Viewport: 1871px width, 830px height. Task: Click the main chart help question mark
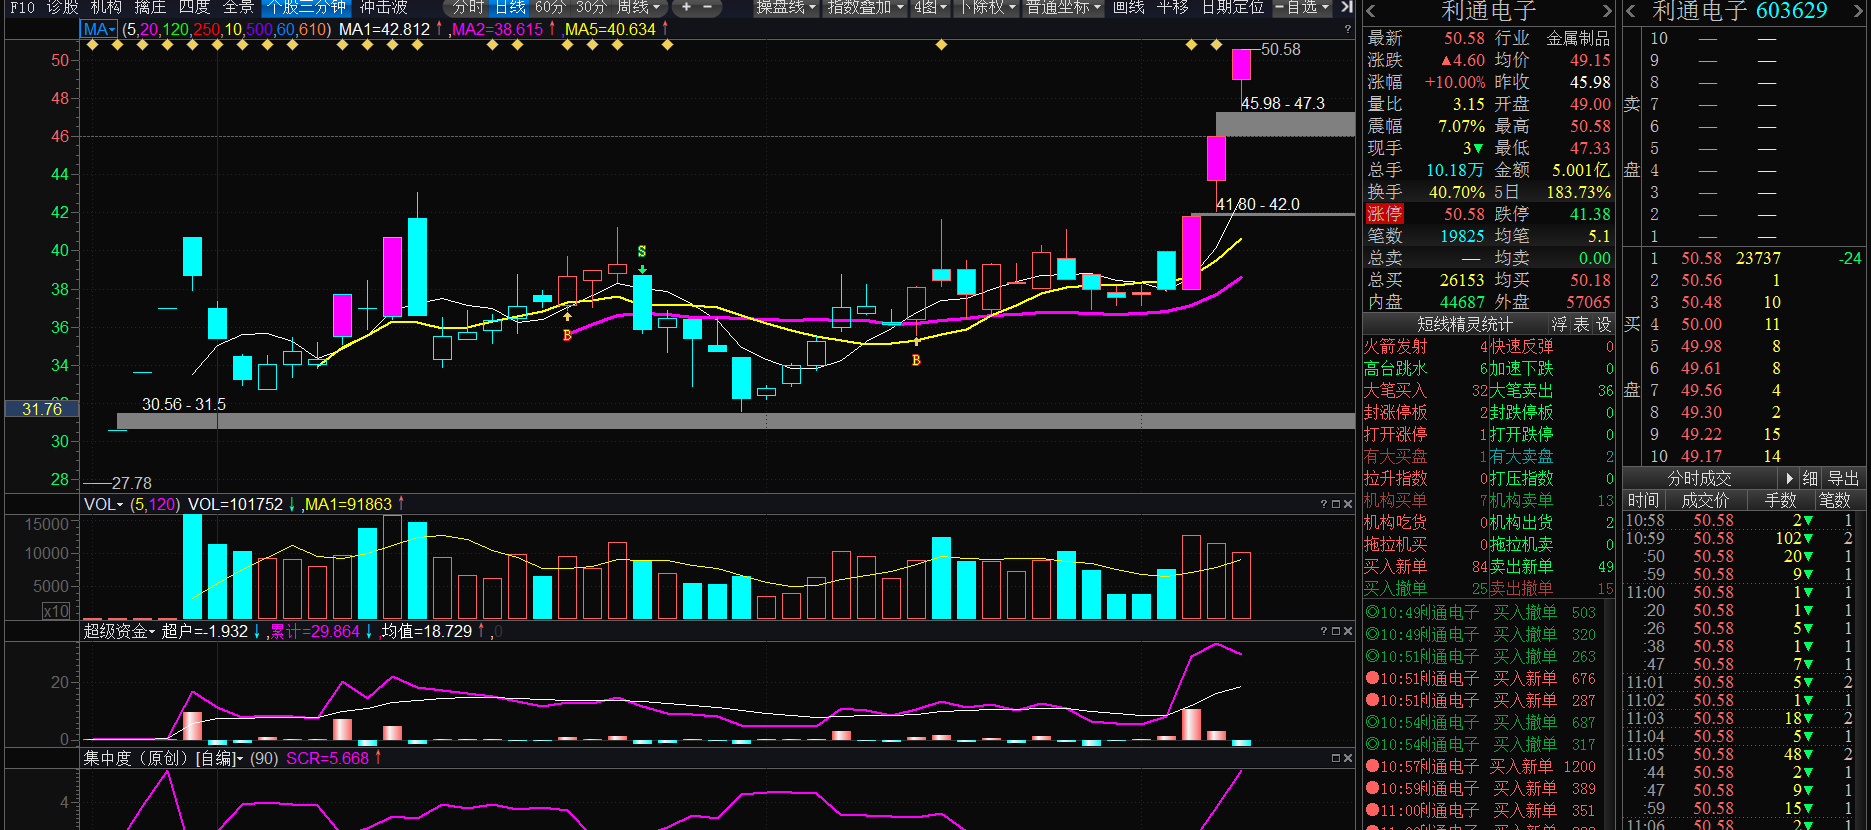pyautogui.click(x=1347, y=30)
